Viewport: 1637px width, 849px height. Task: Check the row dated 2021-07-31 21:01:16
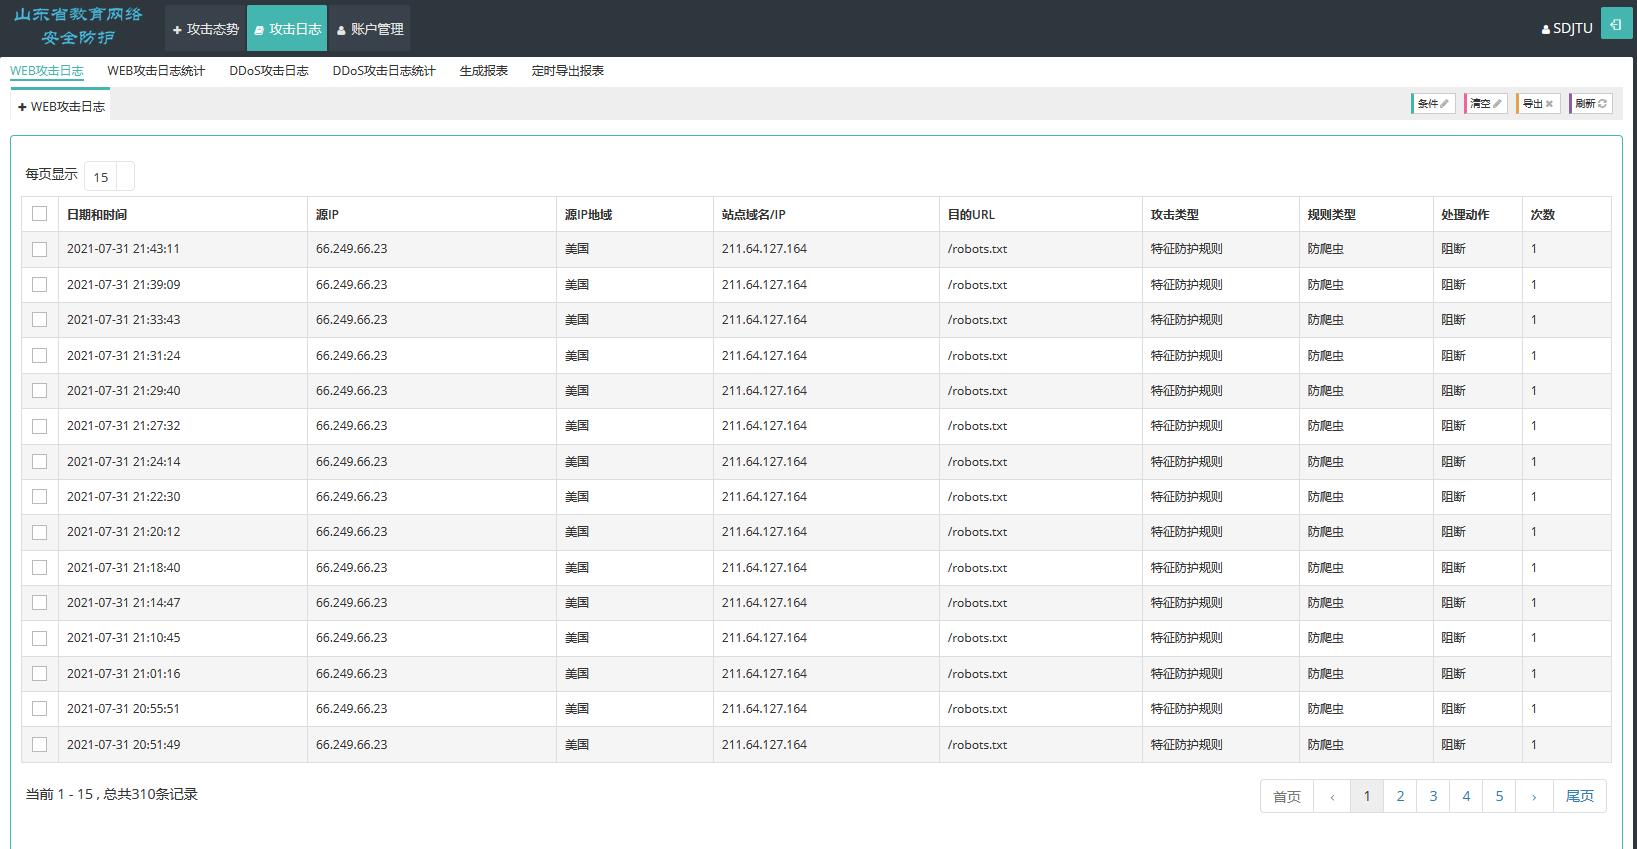click(40, 674)
